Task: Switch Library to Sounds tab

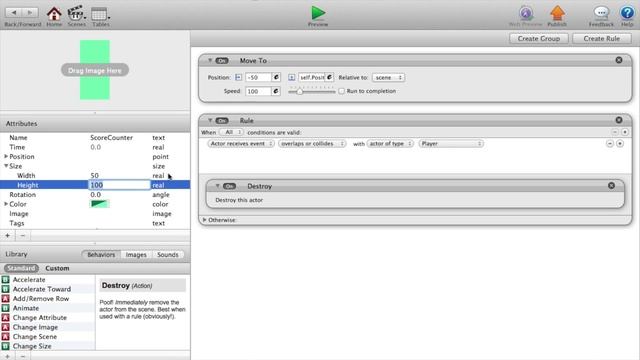Action: (x=168, y=255)
